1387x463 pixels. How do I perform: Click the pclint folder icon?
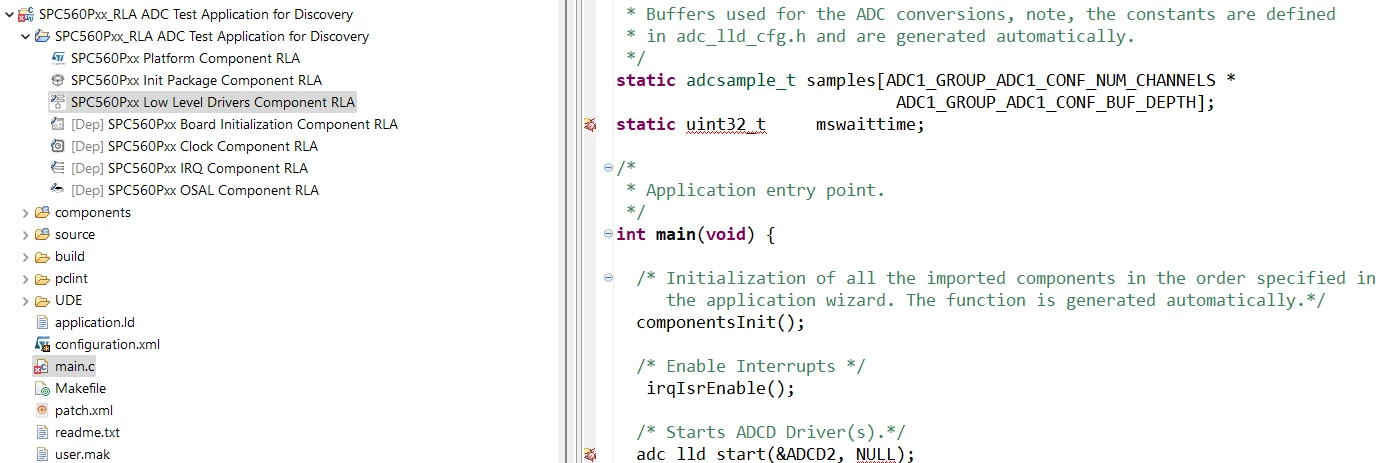pos(42,278)
